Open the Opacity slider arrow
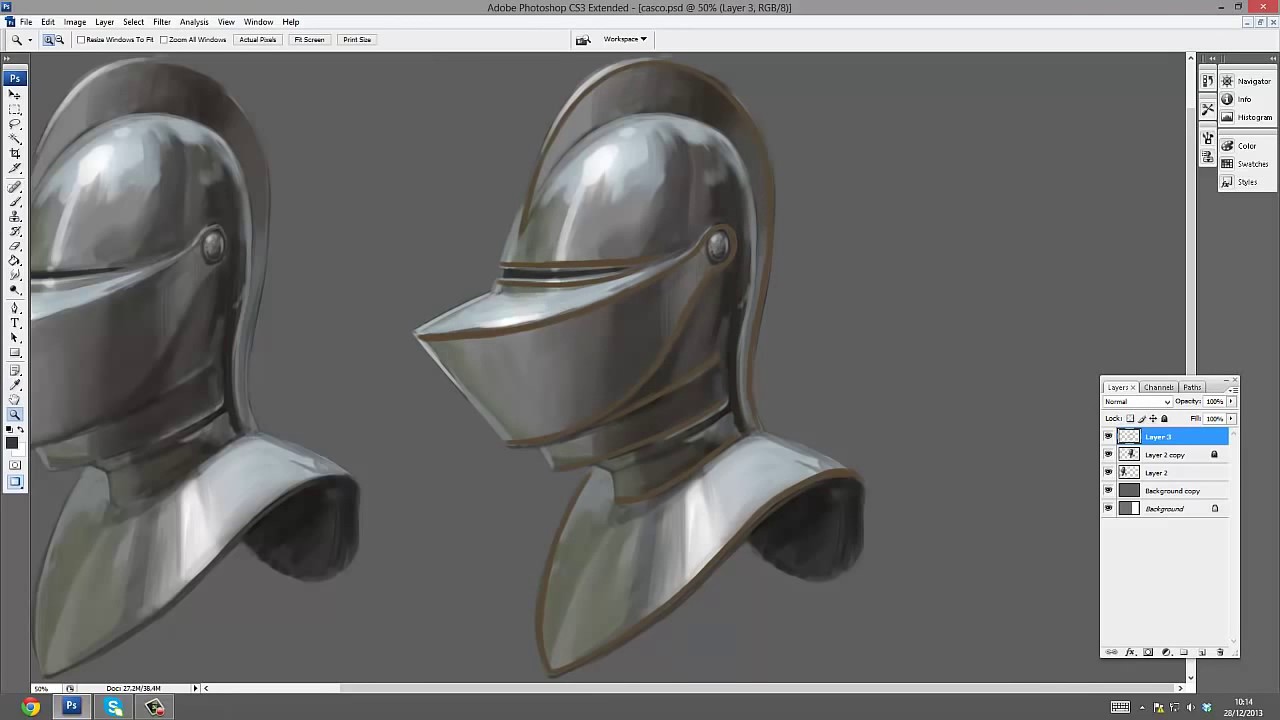Screen dimensions: 1280x720 click(1231, 401)
